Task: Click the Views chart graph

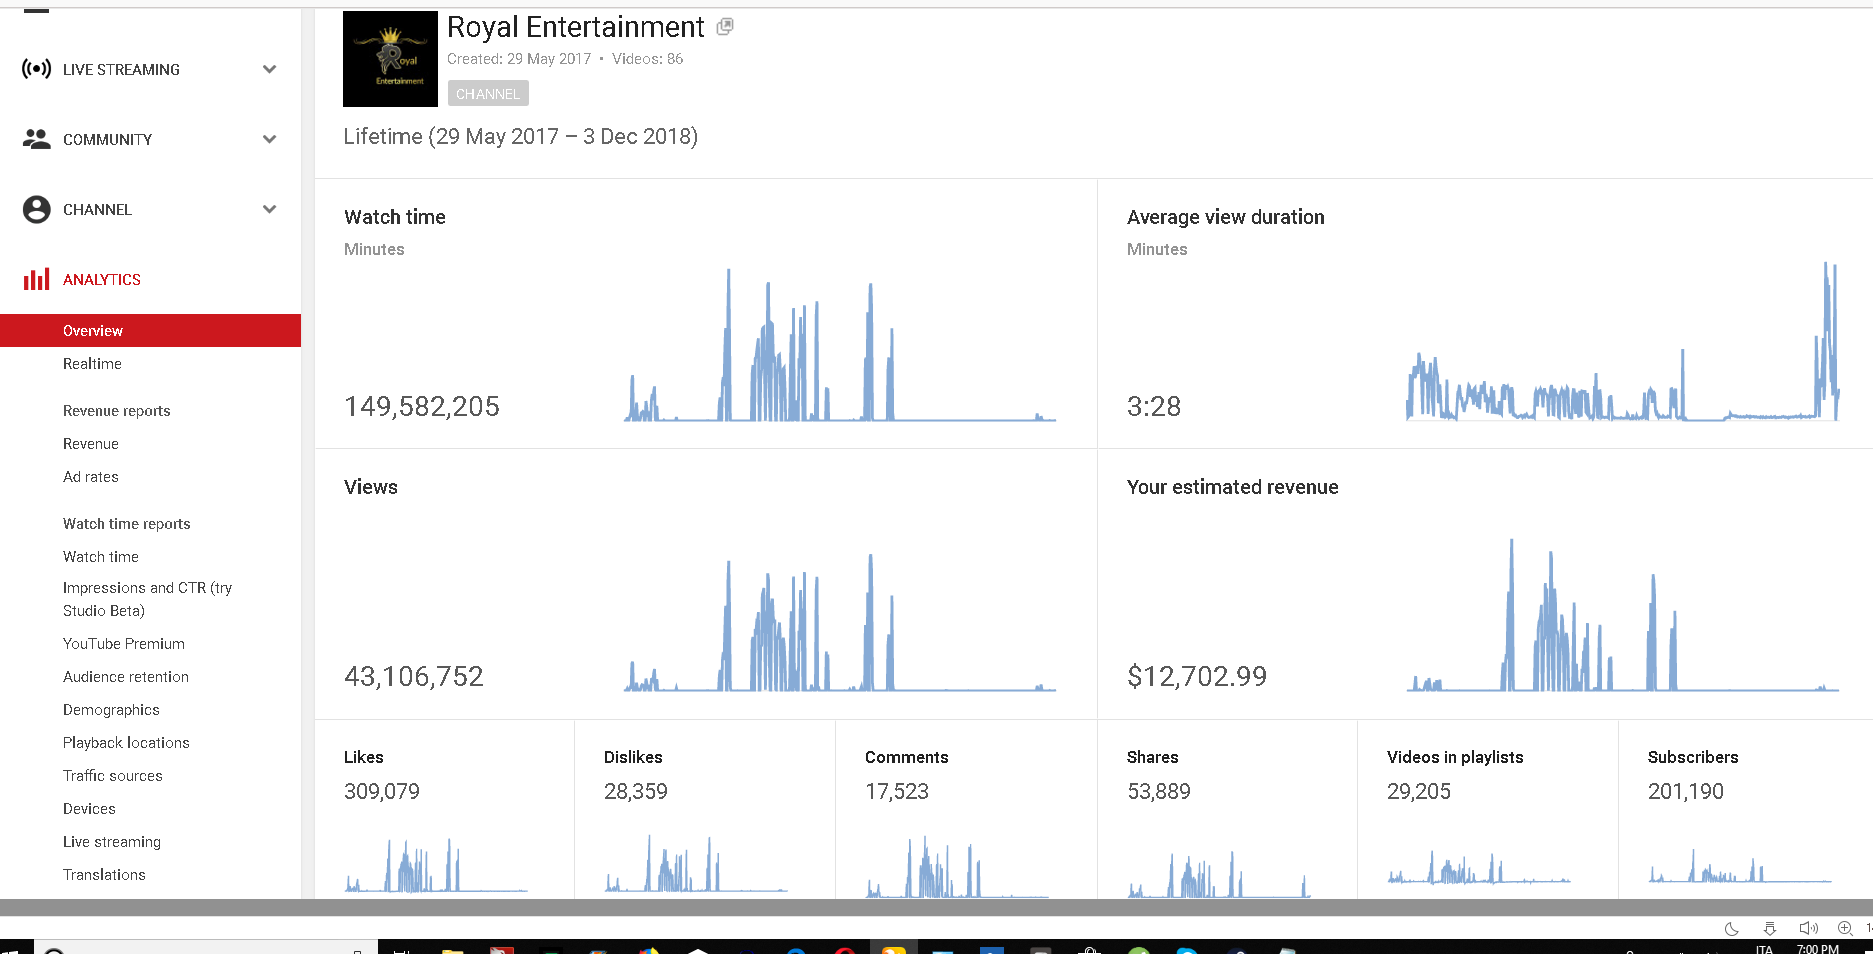Action: pyautogui.click(x=840, y=622)
